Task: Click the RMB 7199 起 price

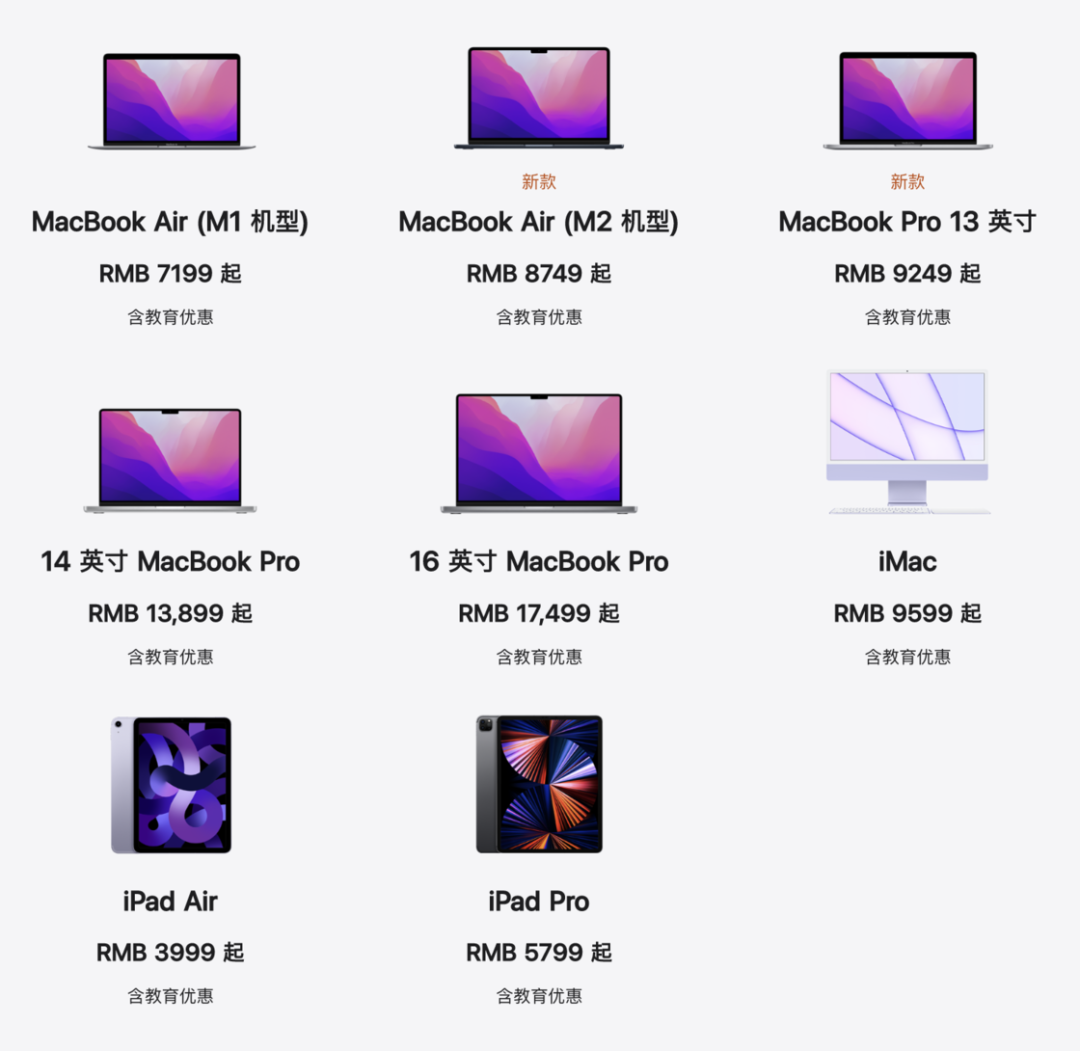Action: click(x=170, y=273)
